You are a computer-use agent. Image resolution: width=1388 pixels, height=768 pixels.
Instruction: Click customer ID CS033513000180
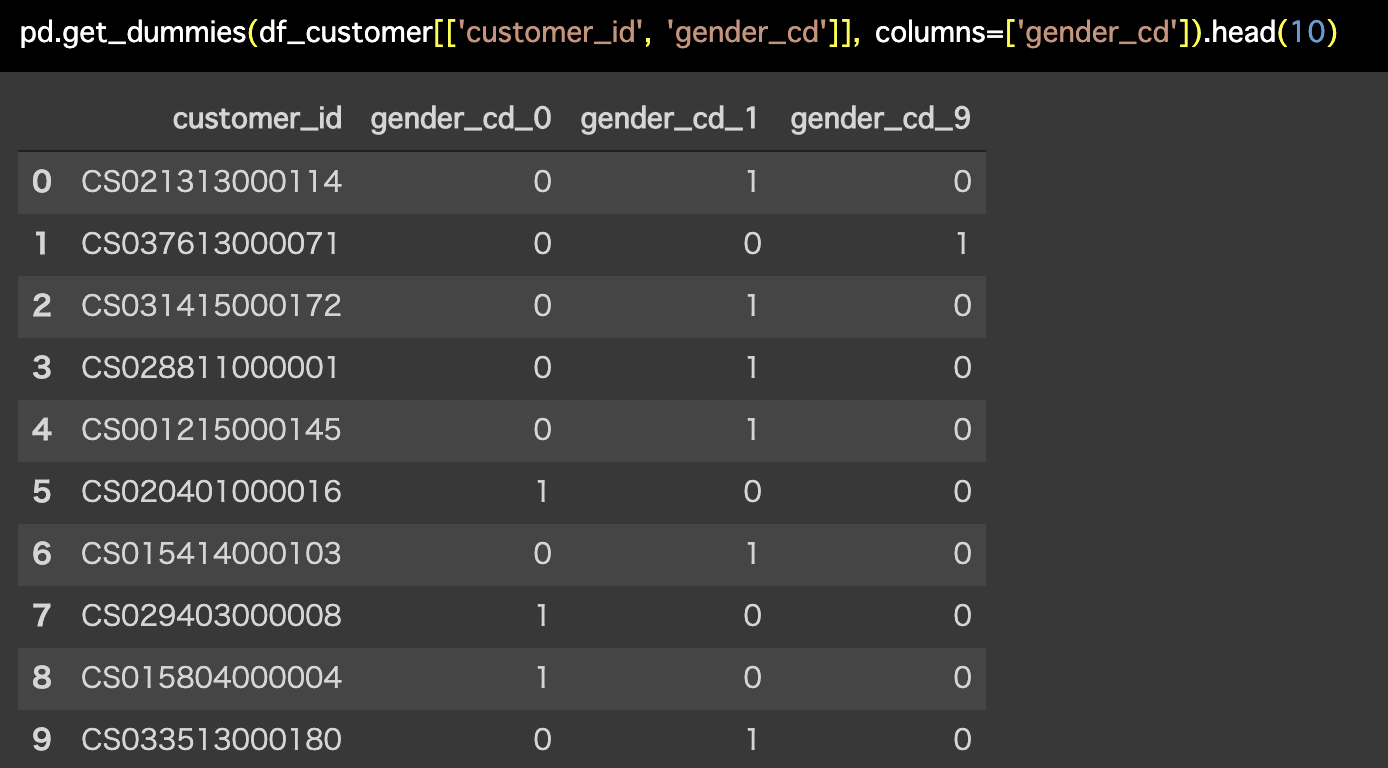(x=211, y=740)
